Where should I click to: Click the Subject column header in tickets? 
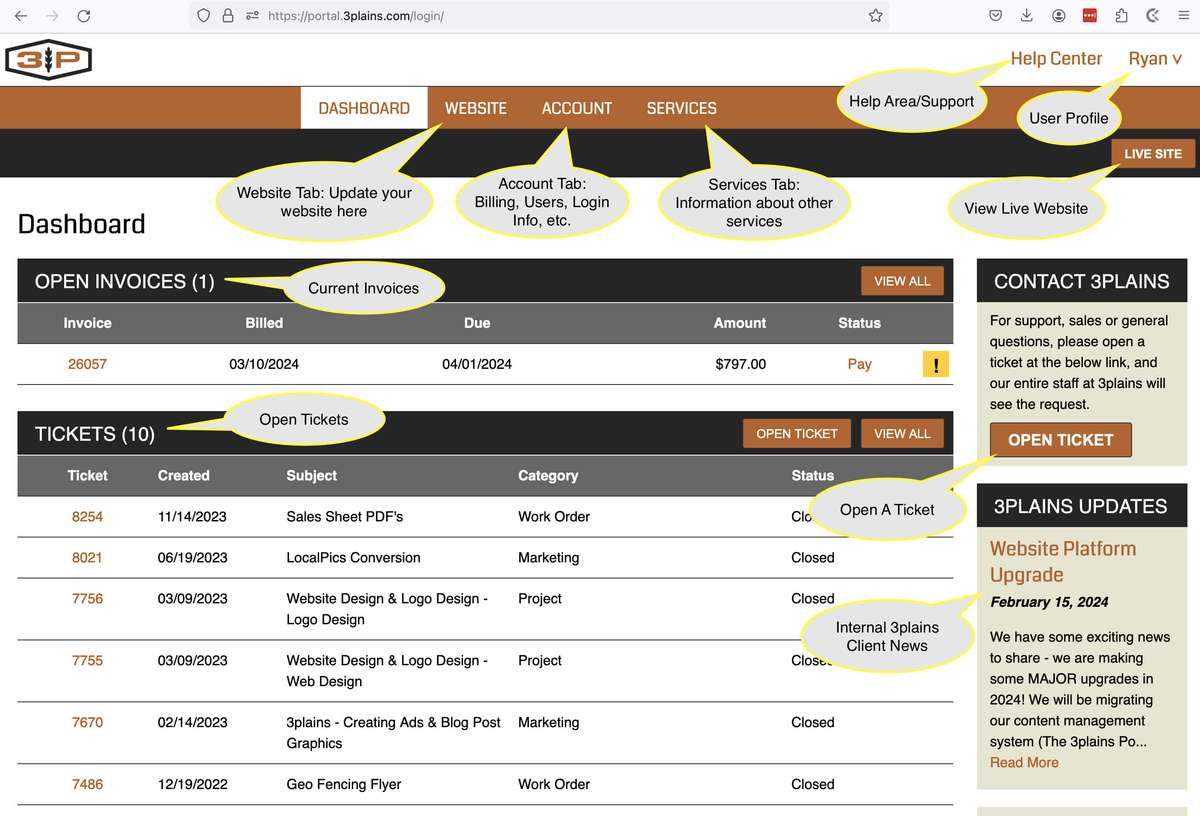(312, 476)
